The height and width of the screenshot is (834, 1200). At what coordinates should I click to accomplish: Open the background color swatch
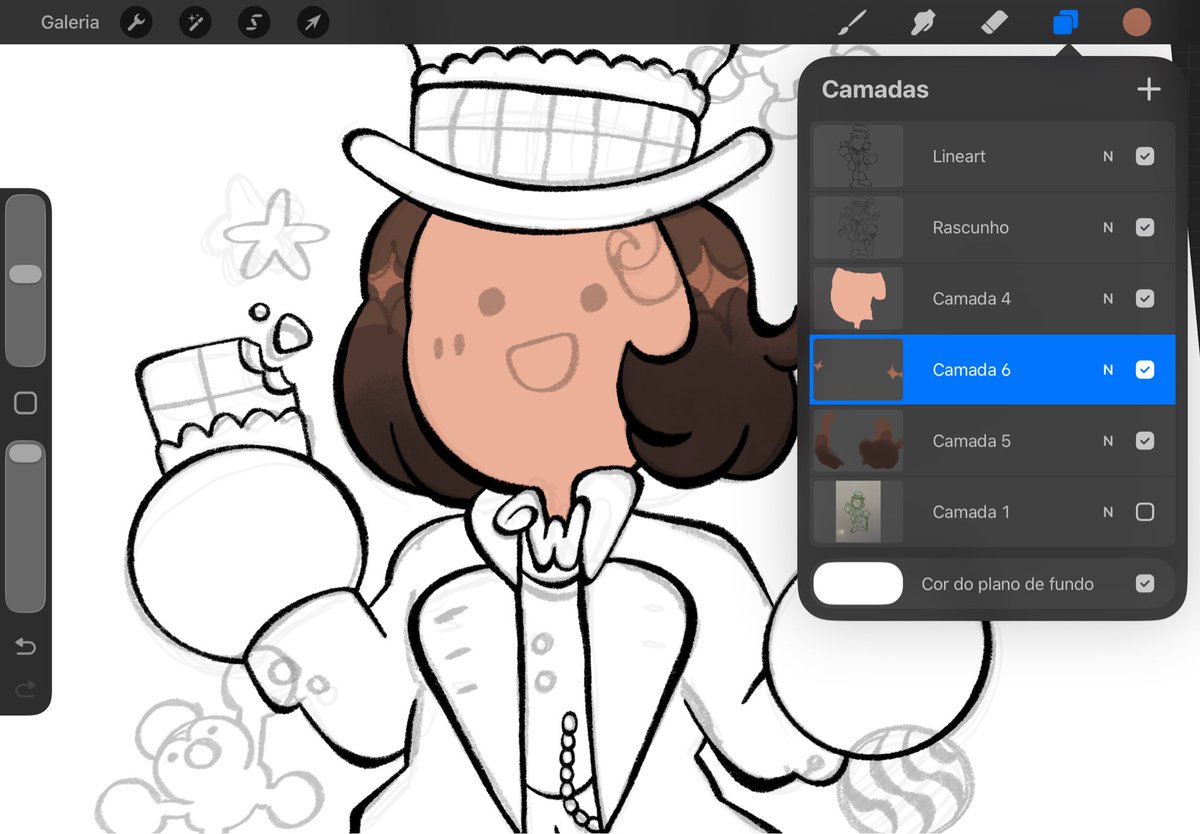pyautogui.click(x=858, y=583)
